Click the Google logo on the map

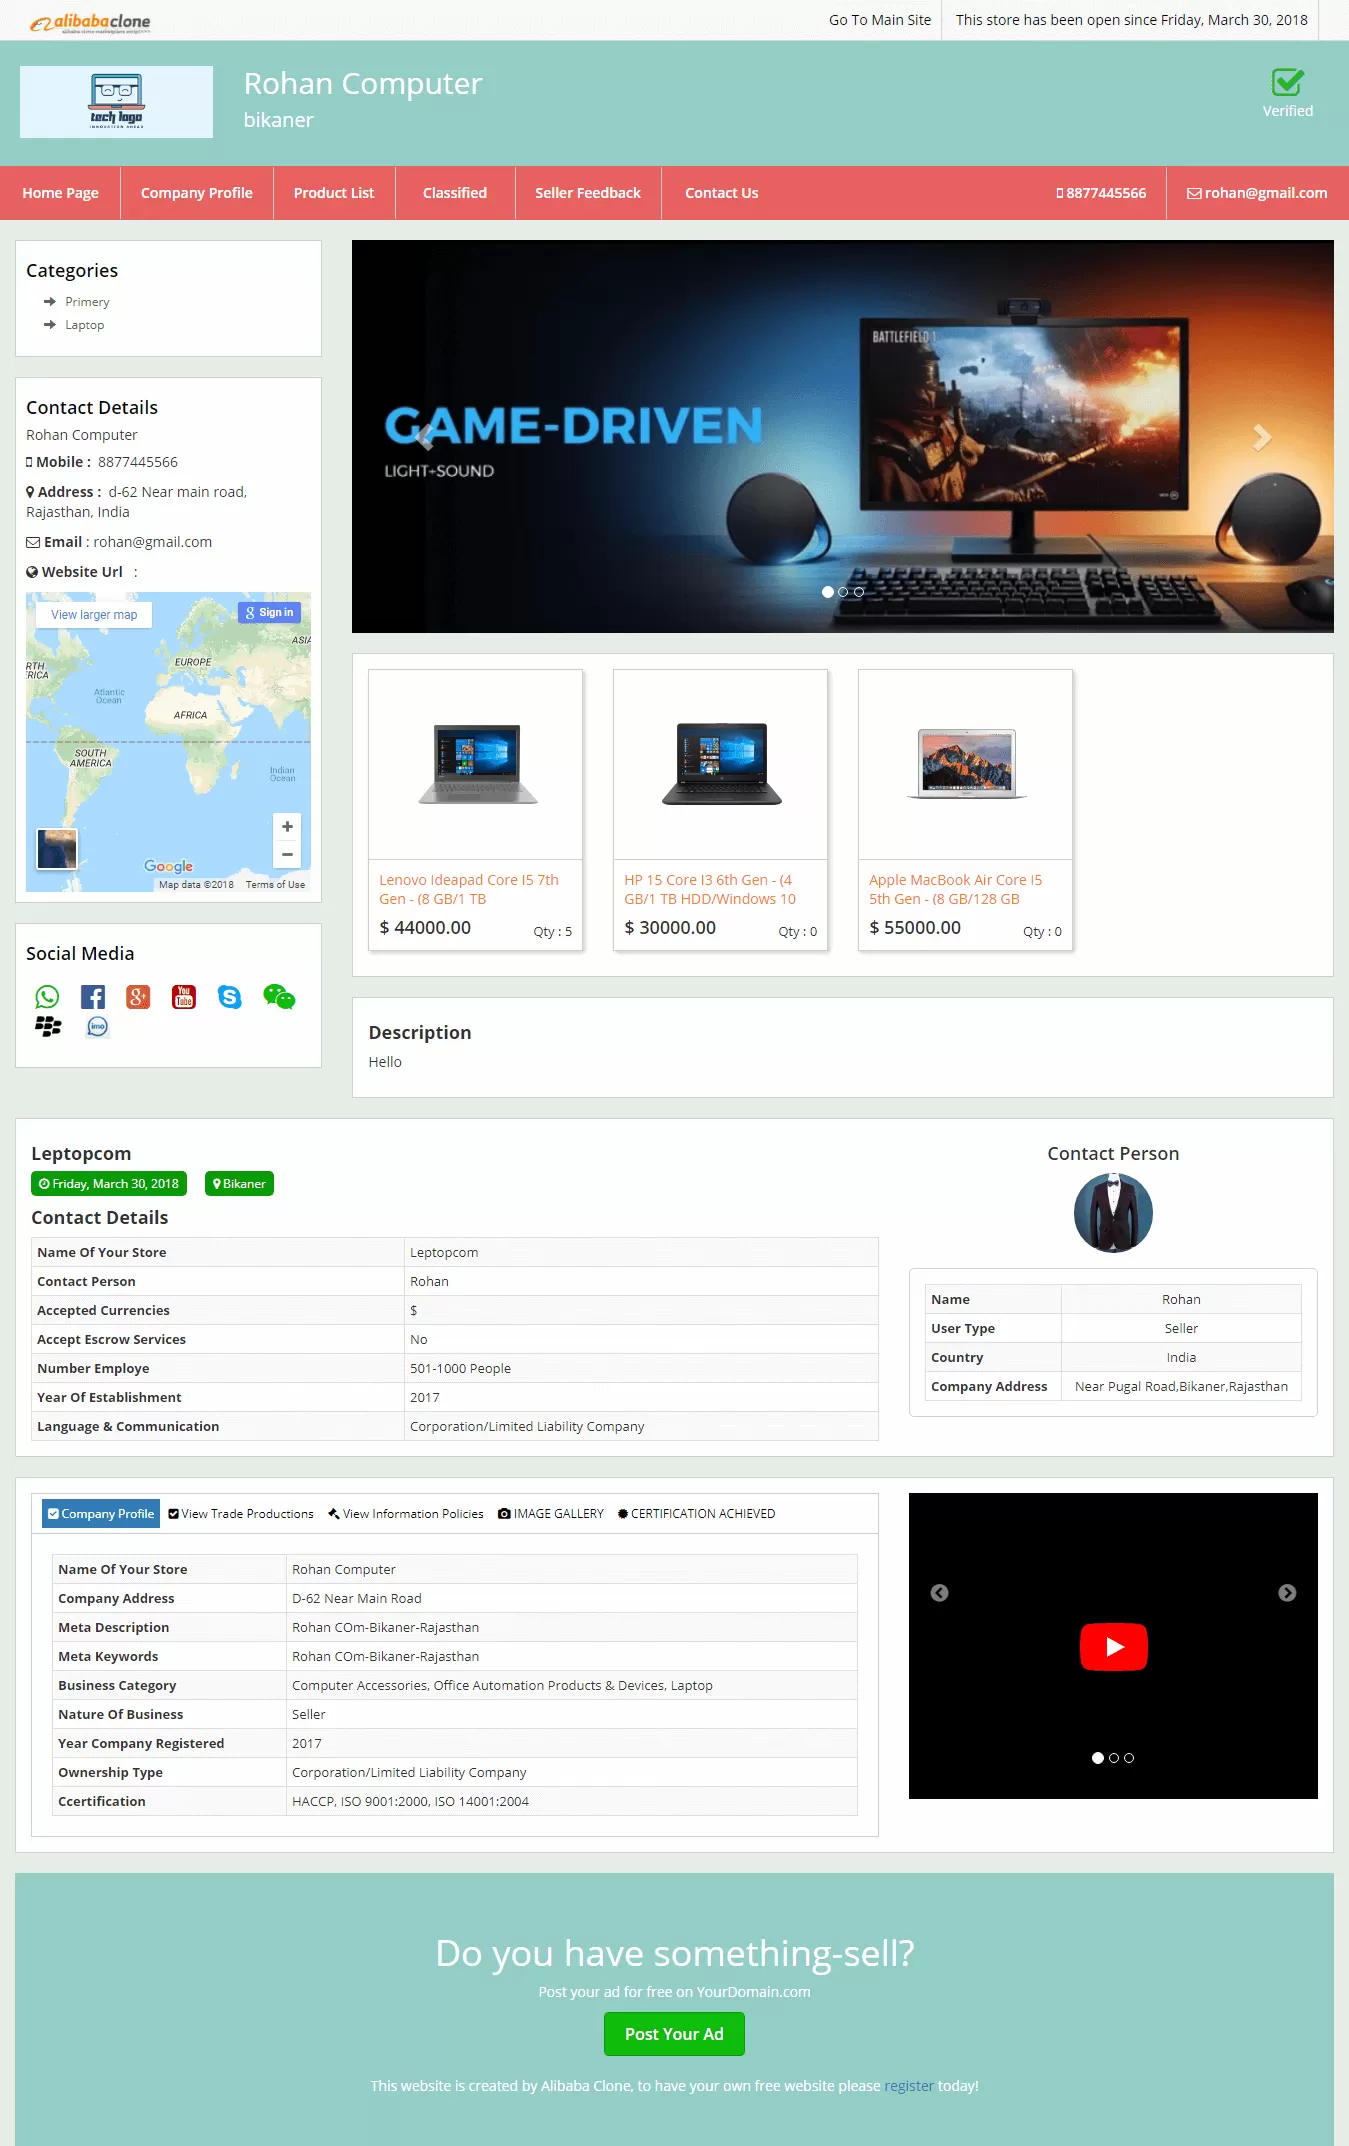pos(168,866)
